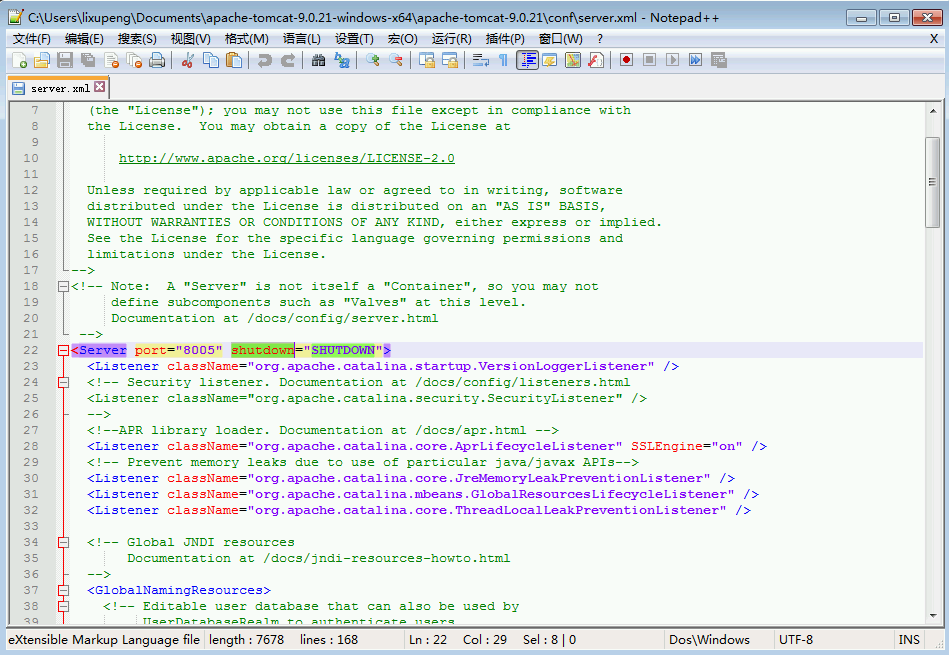Click the Redo arrow icon
The height and width of the screenshot is (655, 949).
[287, 60]
